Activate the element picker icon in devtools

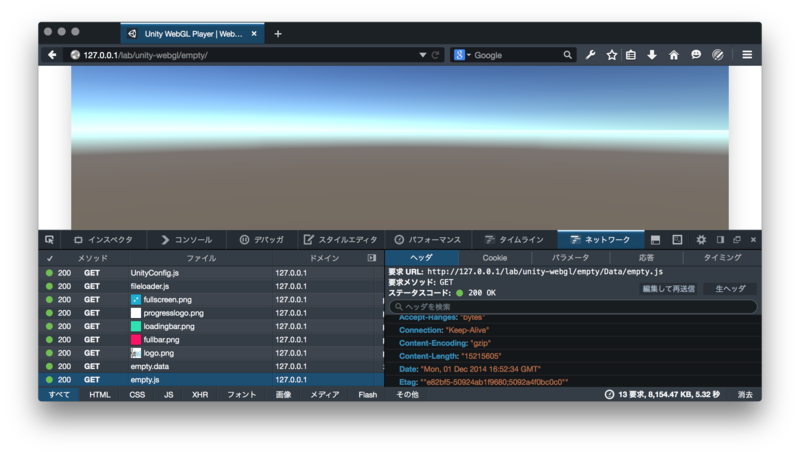(49, 240)
